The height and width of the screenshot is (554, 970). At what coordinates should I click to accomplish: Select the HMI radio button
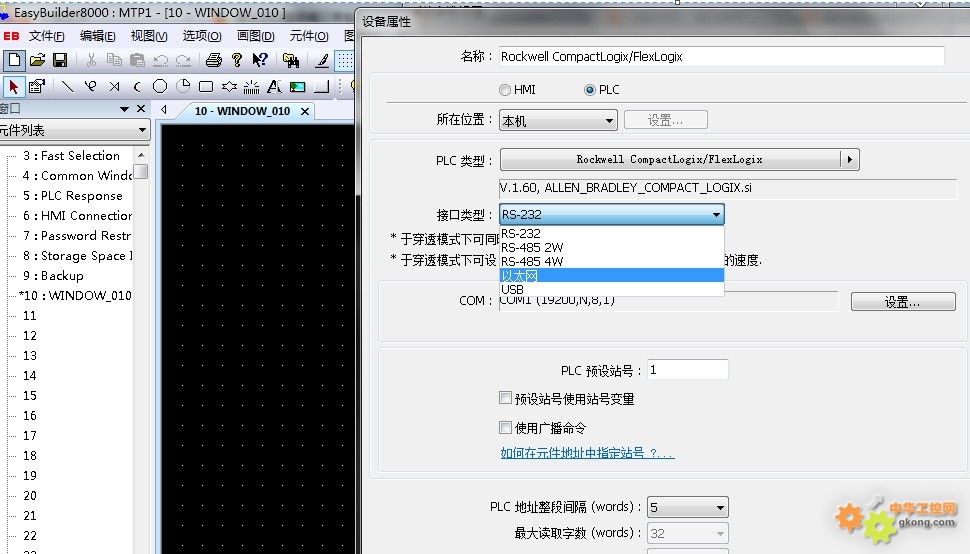[505, 90]
